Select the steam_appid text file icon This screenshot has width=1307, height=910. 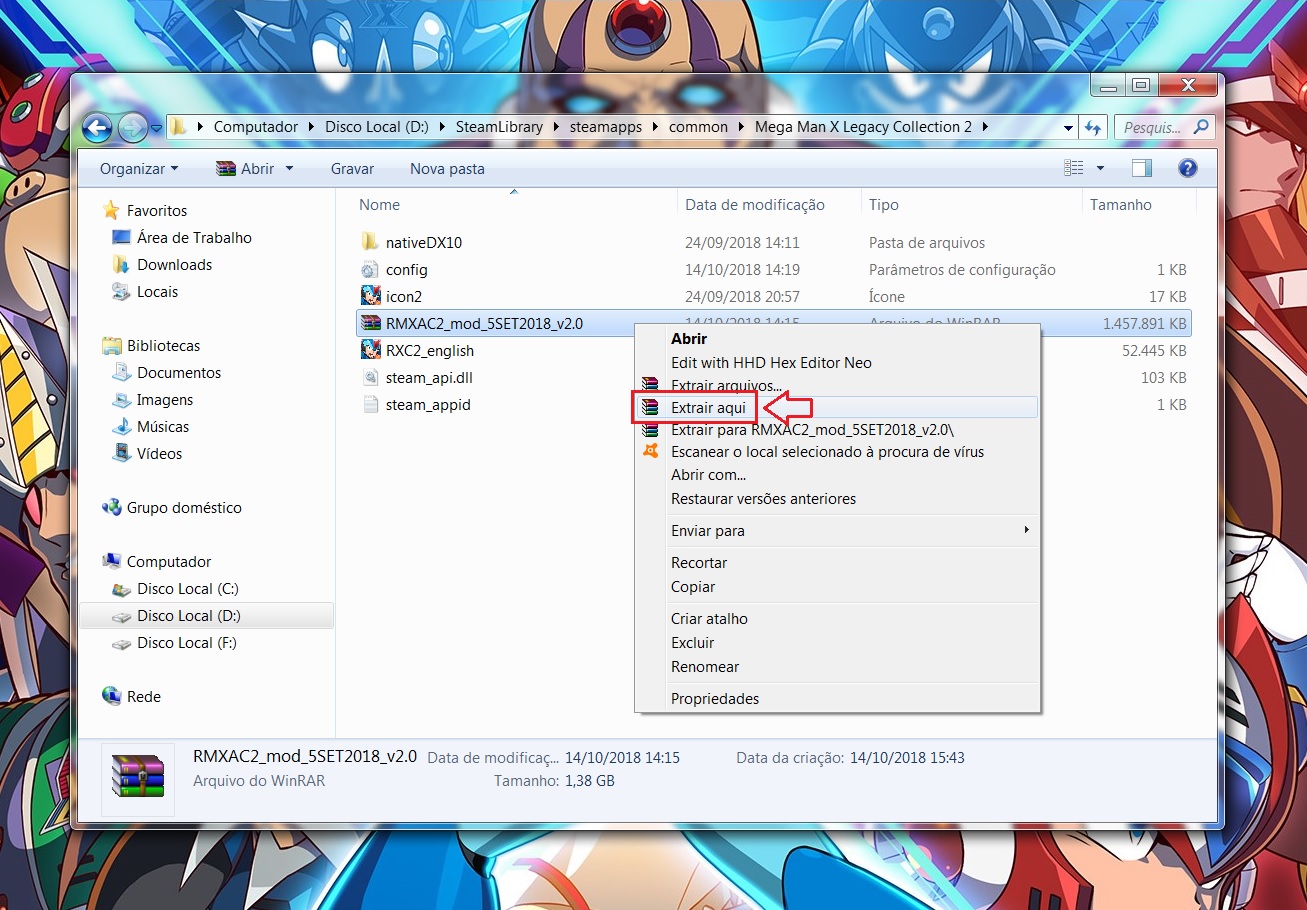(x=370, y=404)
